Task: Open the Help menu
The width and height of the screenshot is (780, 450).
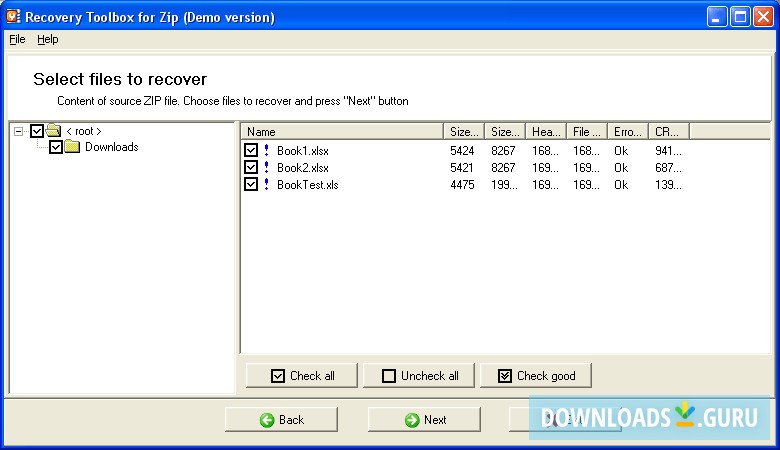Action: (x=48, y=39)
